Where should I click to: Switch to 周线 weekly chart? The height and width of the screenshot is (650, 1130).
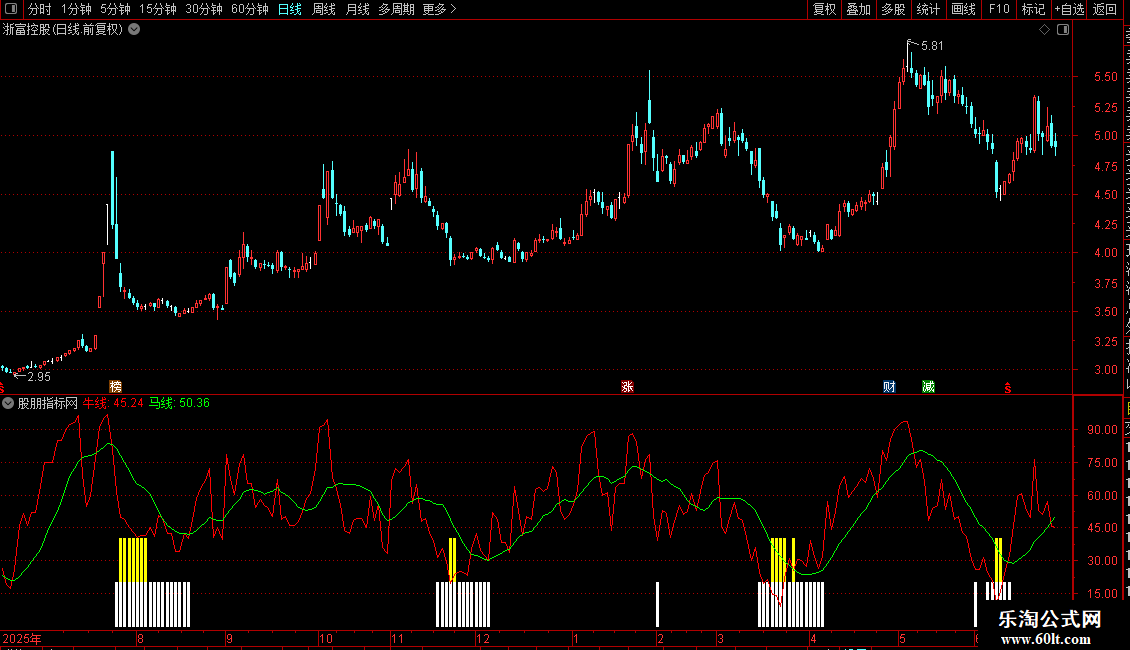point(324,9)
